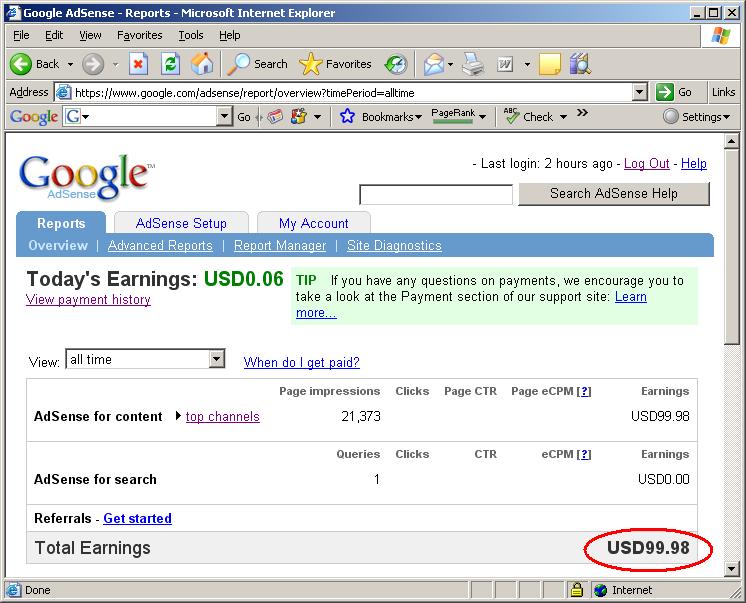Open Back button history dropdown arrow

(70, 64)
